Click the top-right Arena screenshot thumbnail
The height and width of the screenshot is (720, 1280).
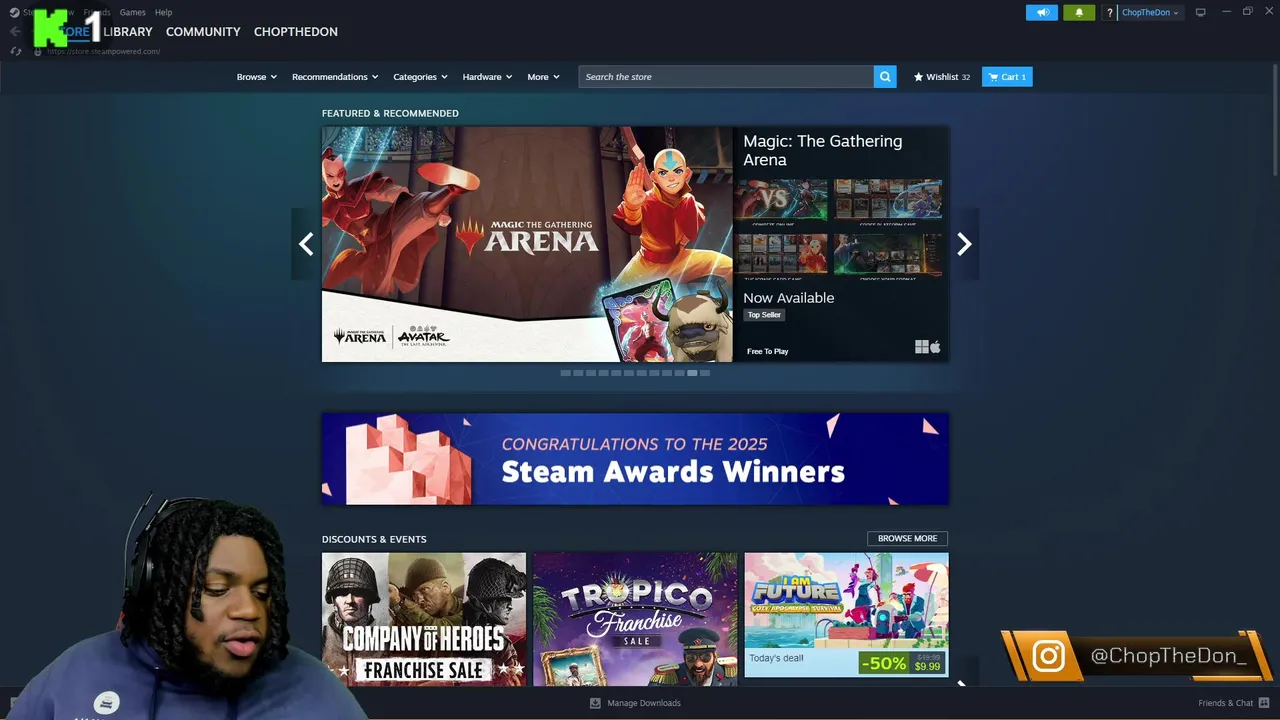coord(888,203)
